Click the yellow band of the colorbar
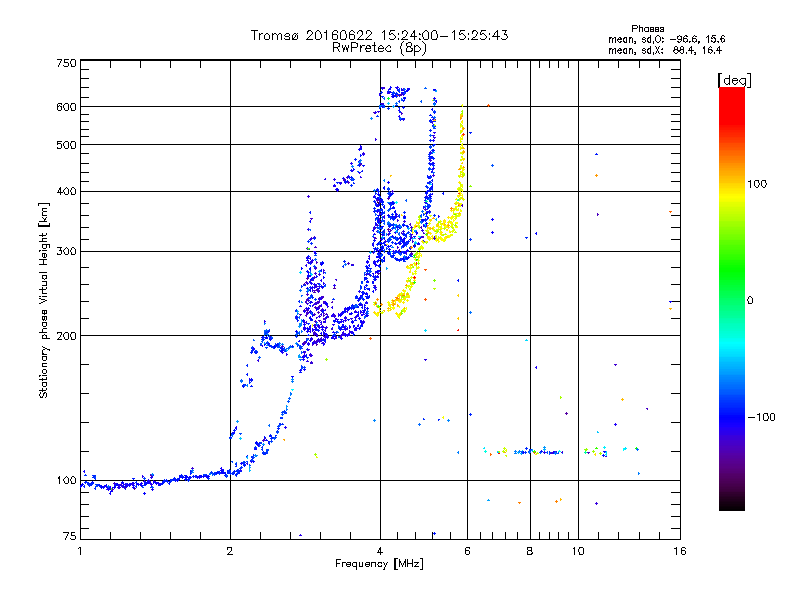Image resolution: width=800 pixels, height=600 pixels. pyautogui.click(x=732, y=196)
